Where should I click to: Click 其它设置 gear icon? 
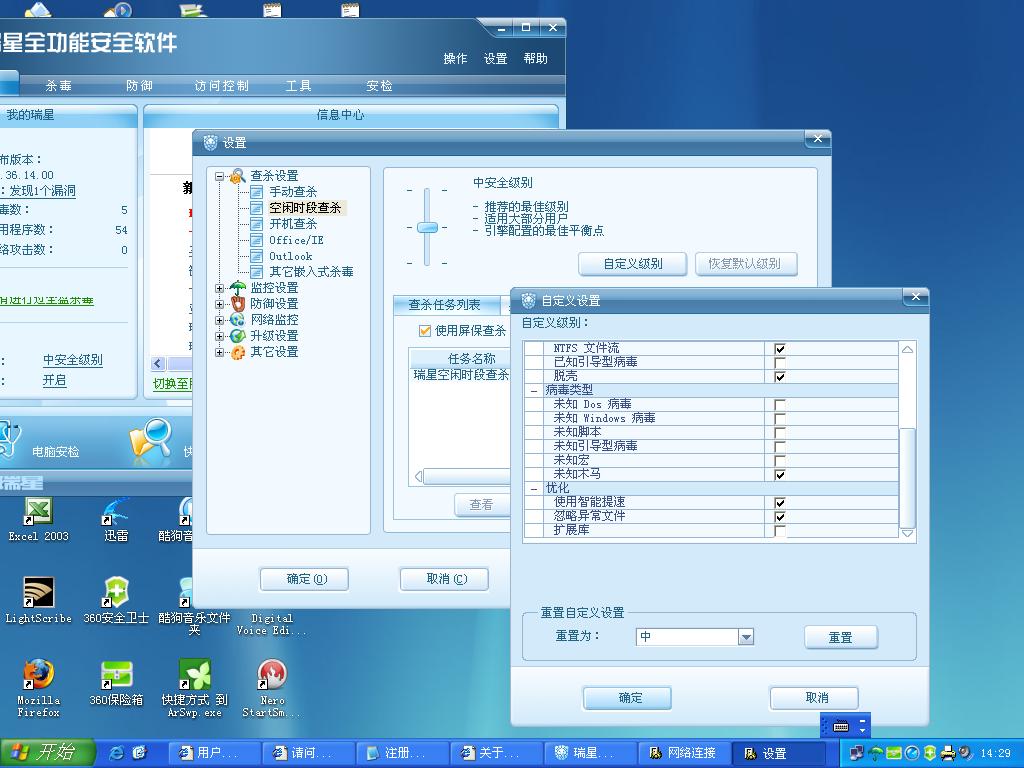point(238,352)
